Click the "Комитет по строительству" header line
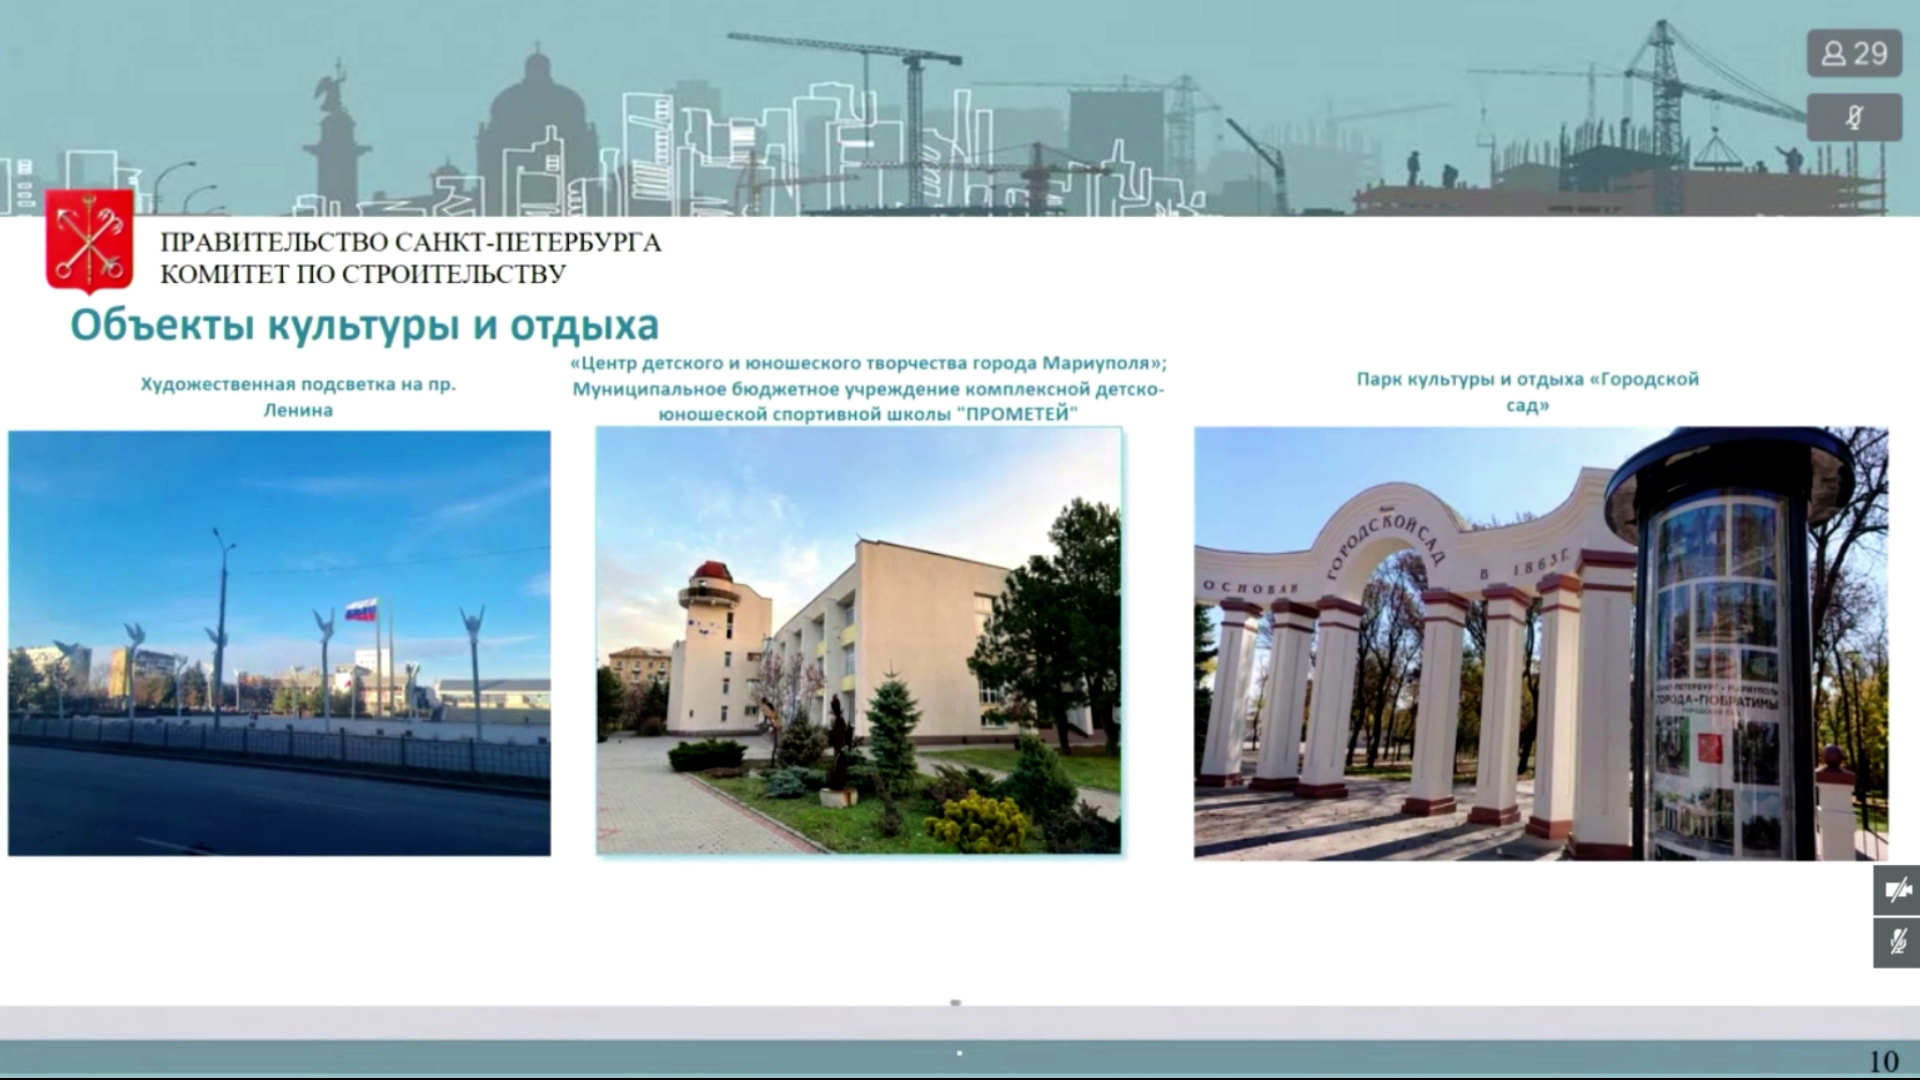The image size is (1920, 1080). point(362,274)
